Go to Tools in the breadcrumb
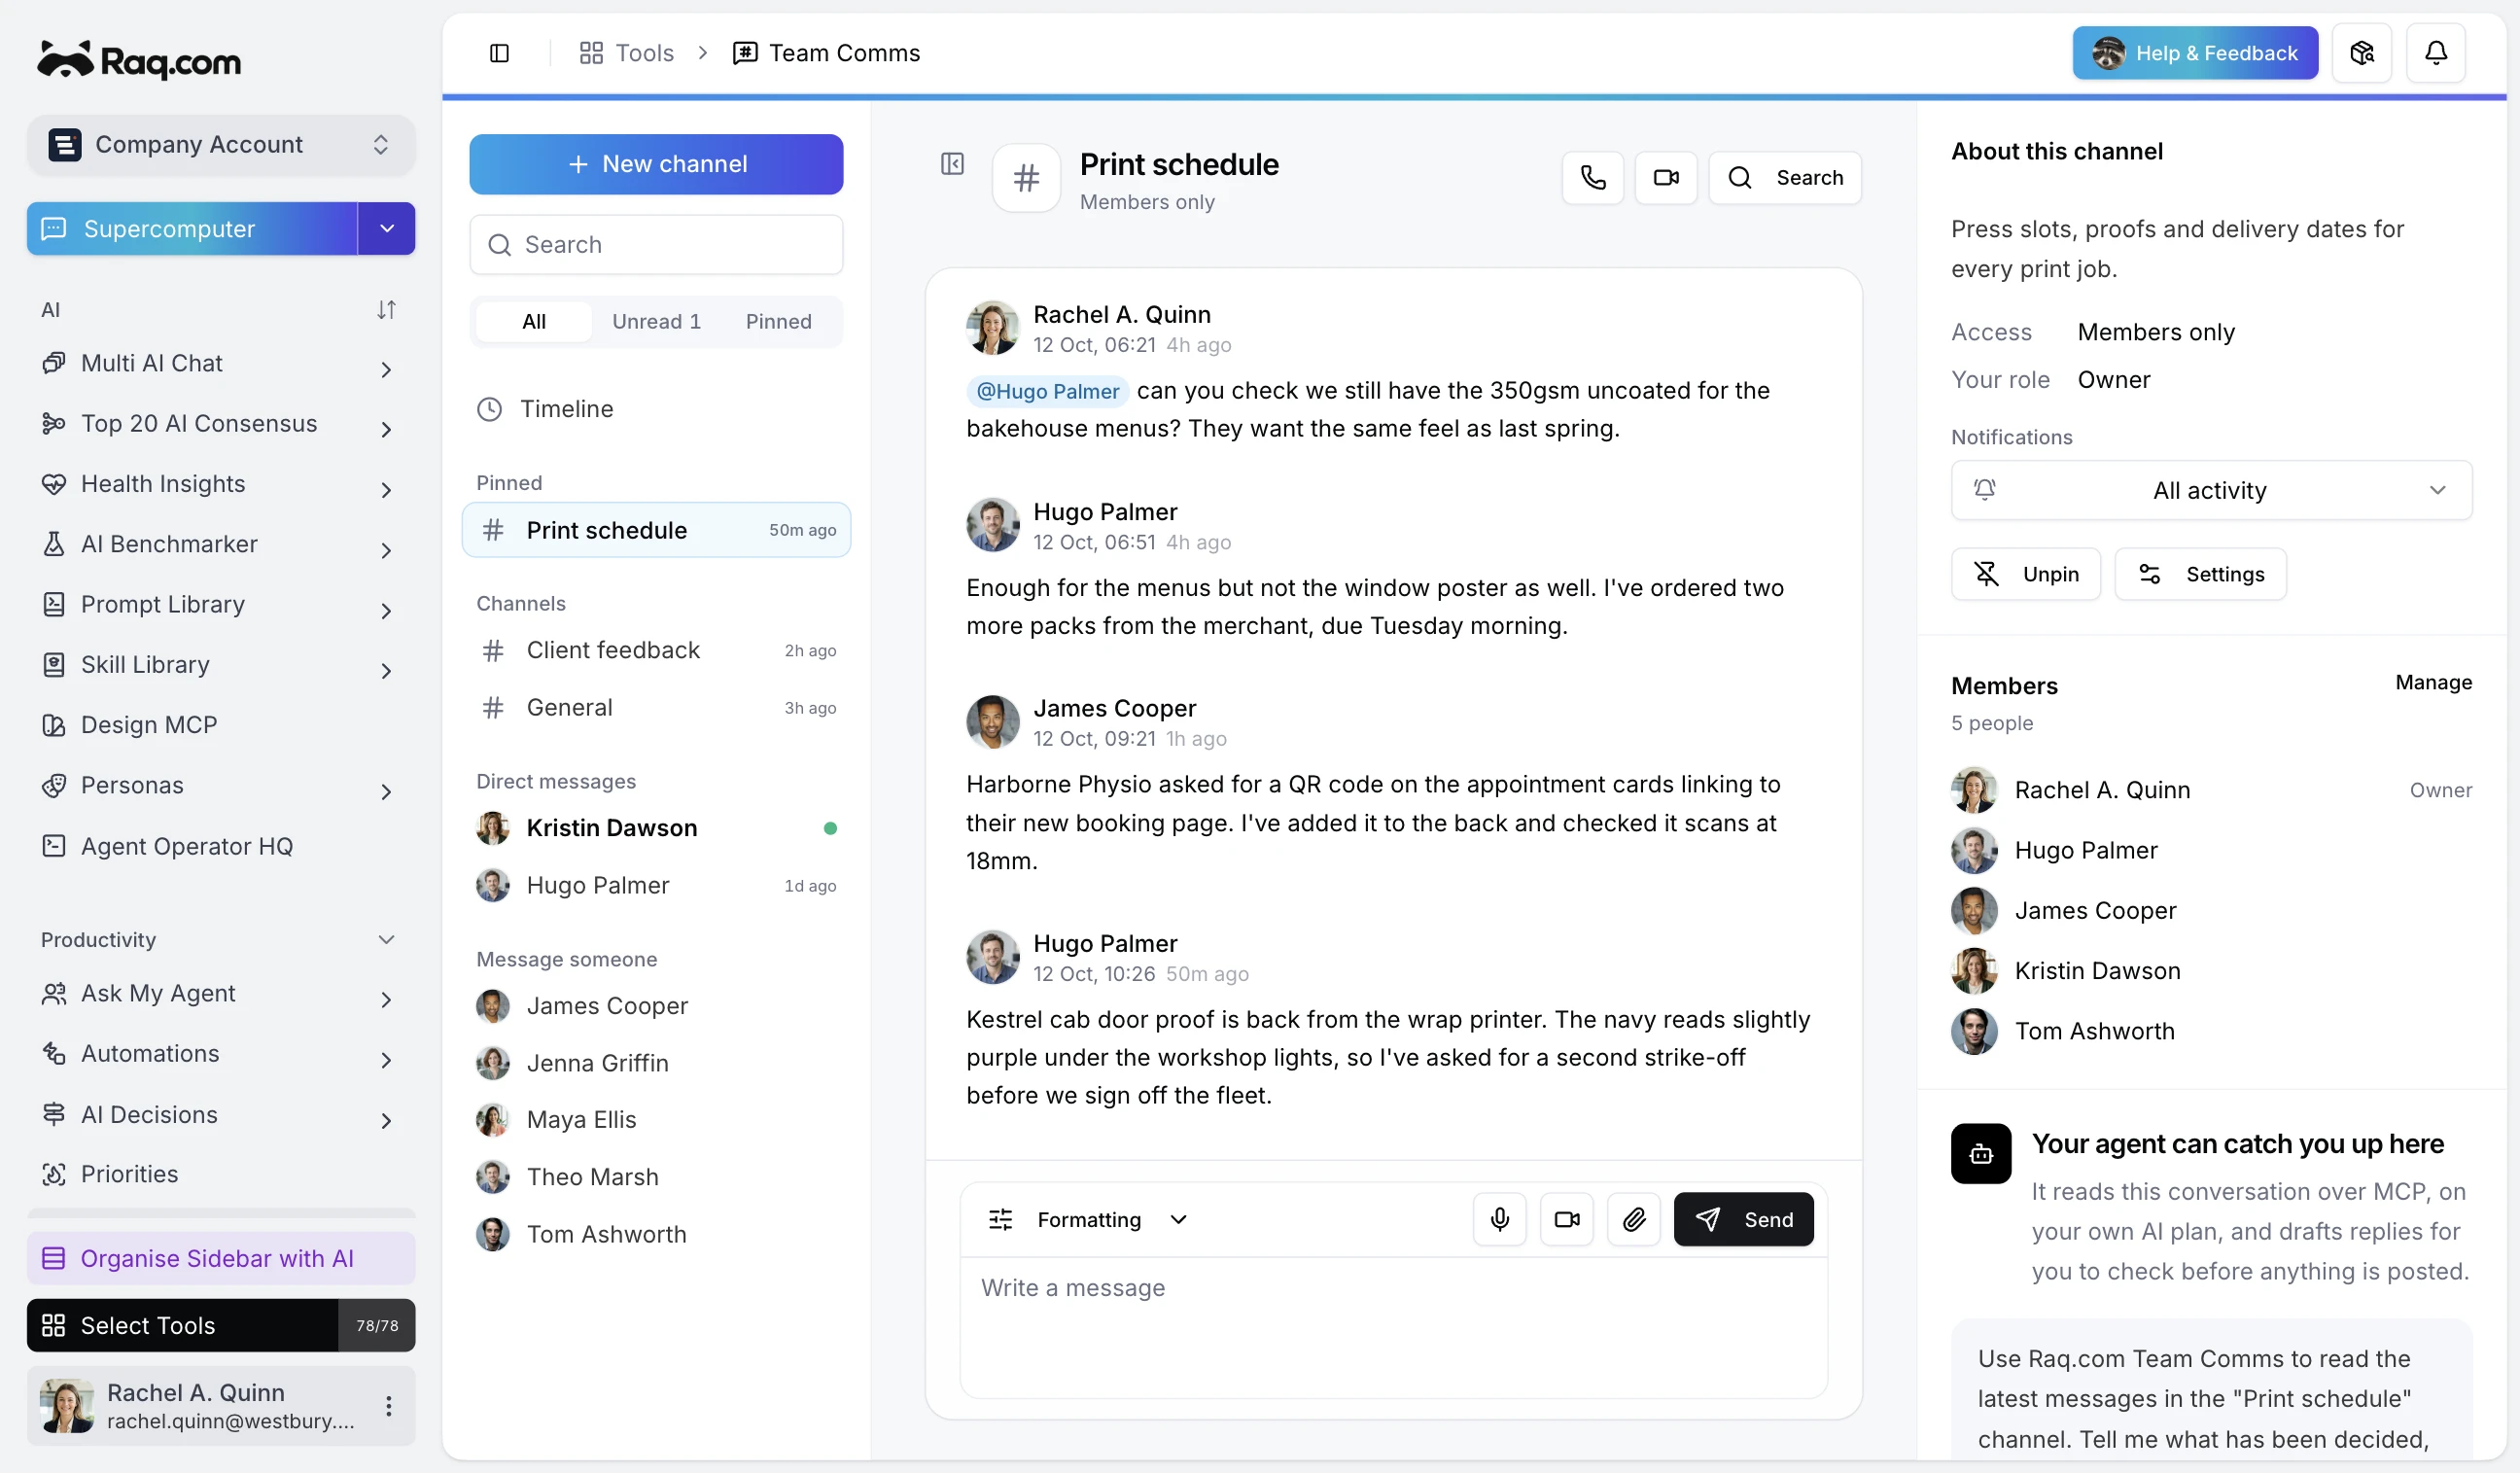2520x1473 pixels. click(x=627, y=53)
